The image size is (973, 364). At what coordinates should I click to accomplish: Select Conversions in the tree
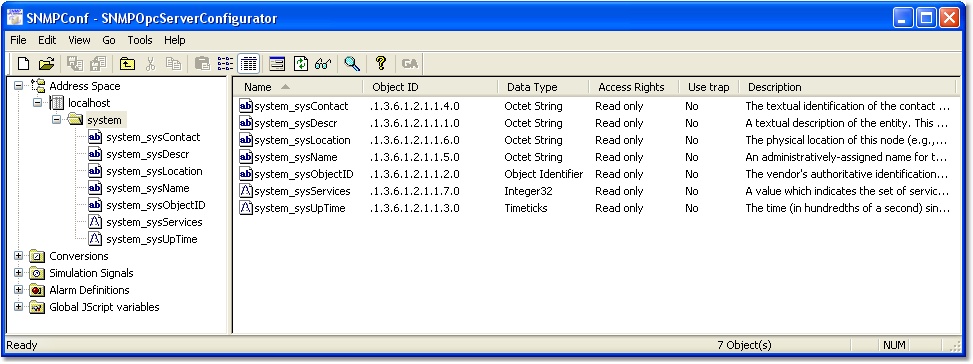click(x=79, y=256)
